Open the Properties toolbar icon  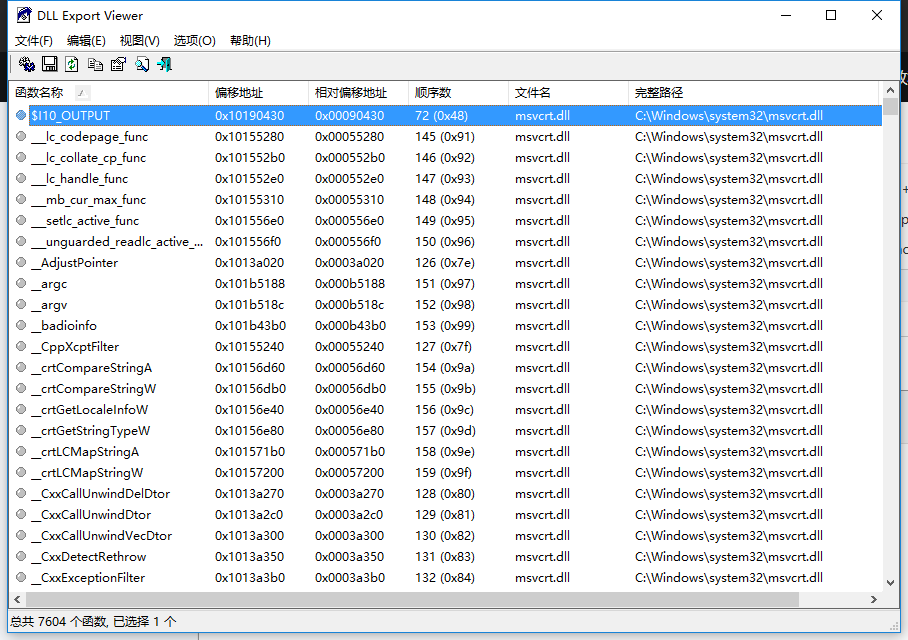(118, 64)
